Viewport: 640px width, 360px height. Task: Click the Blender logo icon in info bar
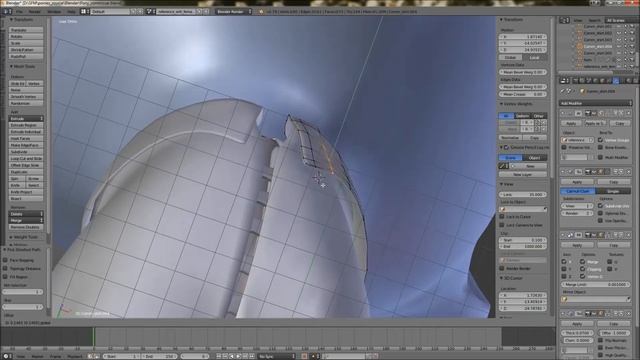tap(261, 11)
